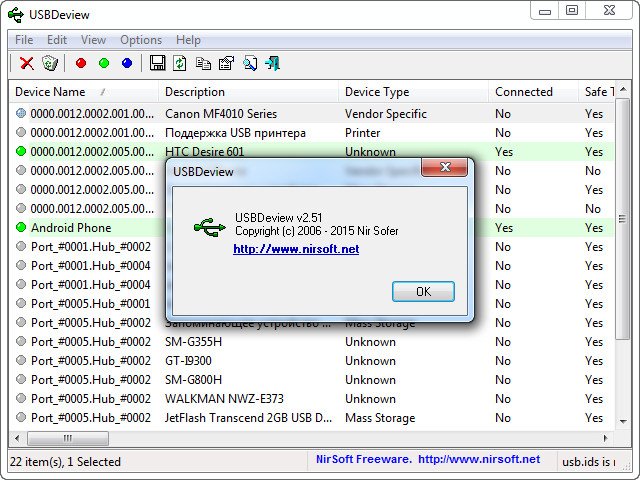Click the properties toolbar icon
The width and height of the screenshot is (640, 480).
pos(227,63)
